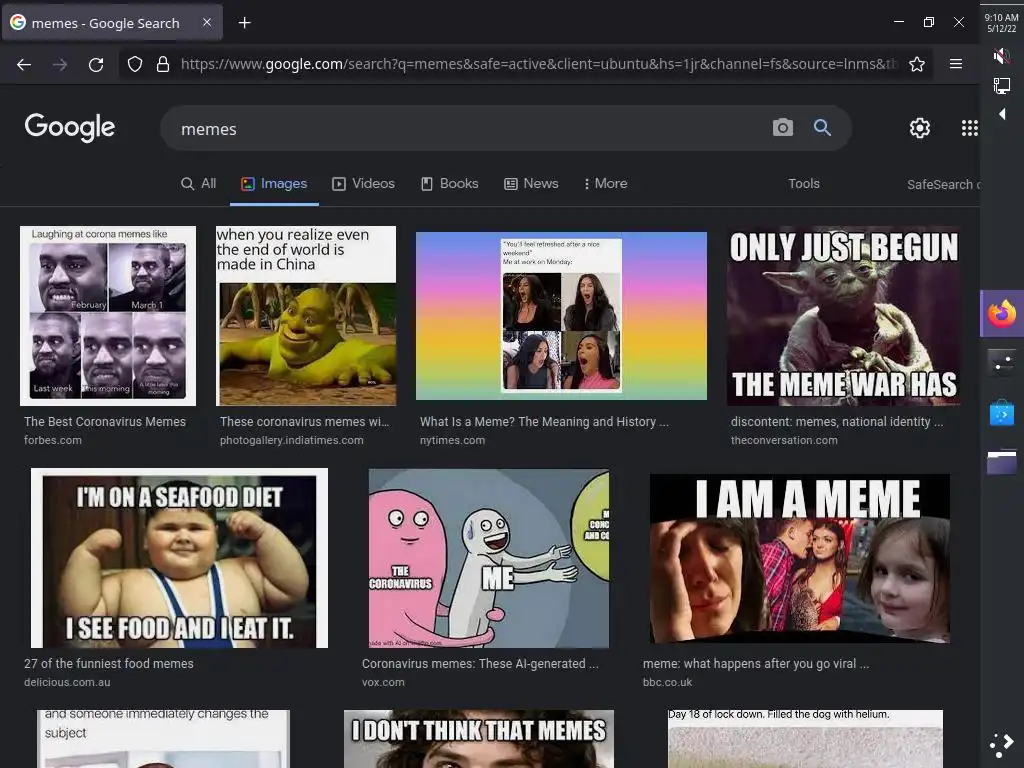Open the Yoda meme war thumbnail
This screenshot has width=1024, height=768.
click(843, 316)
